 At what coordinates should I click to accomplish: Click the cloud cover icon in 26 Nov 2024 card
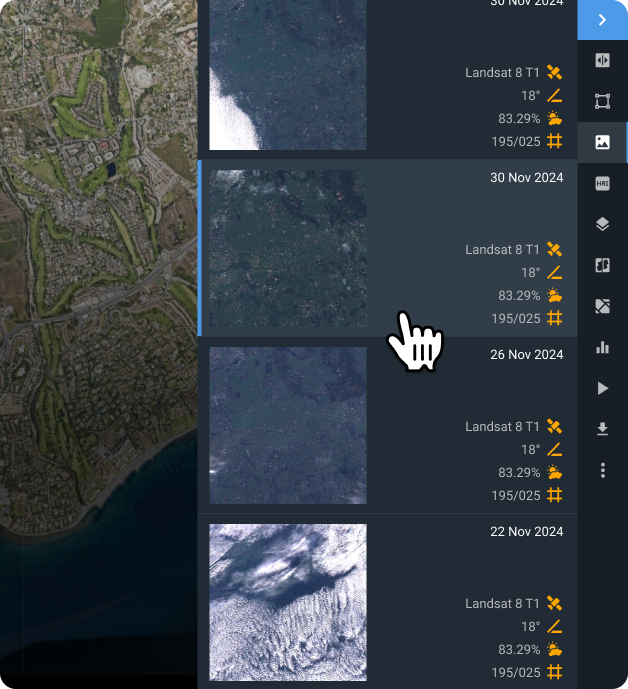(x=555, y=472)
